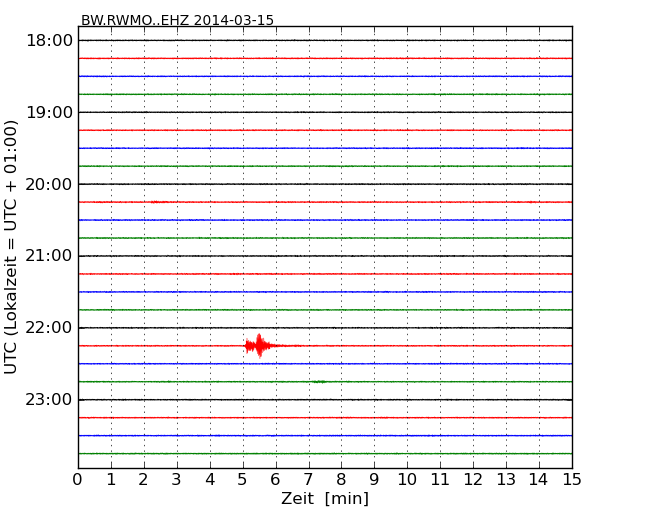
Task: Click the x-axis tick label 8
Action: pyautogui.click(x=341, y=480)
